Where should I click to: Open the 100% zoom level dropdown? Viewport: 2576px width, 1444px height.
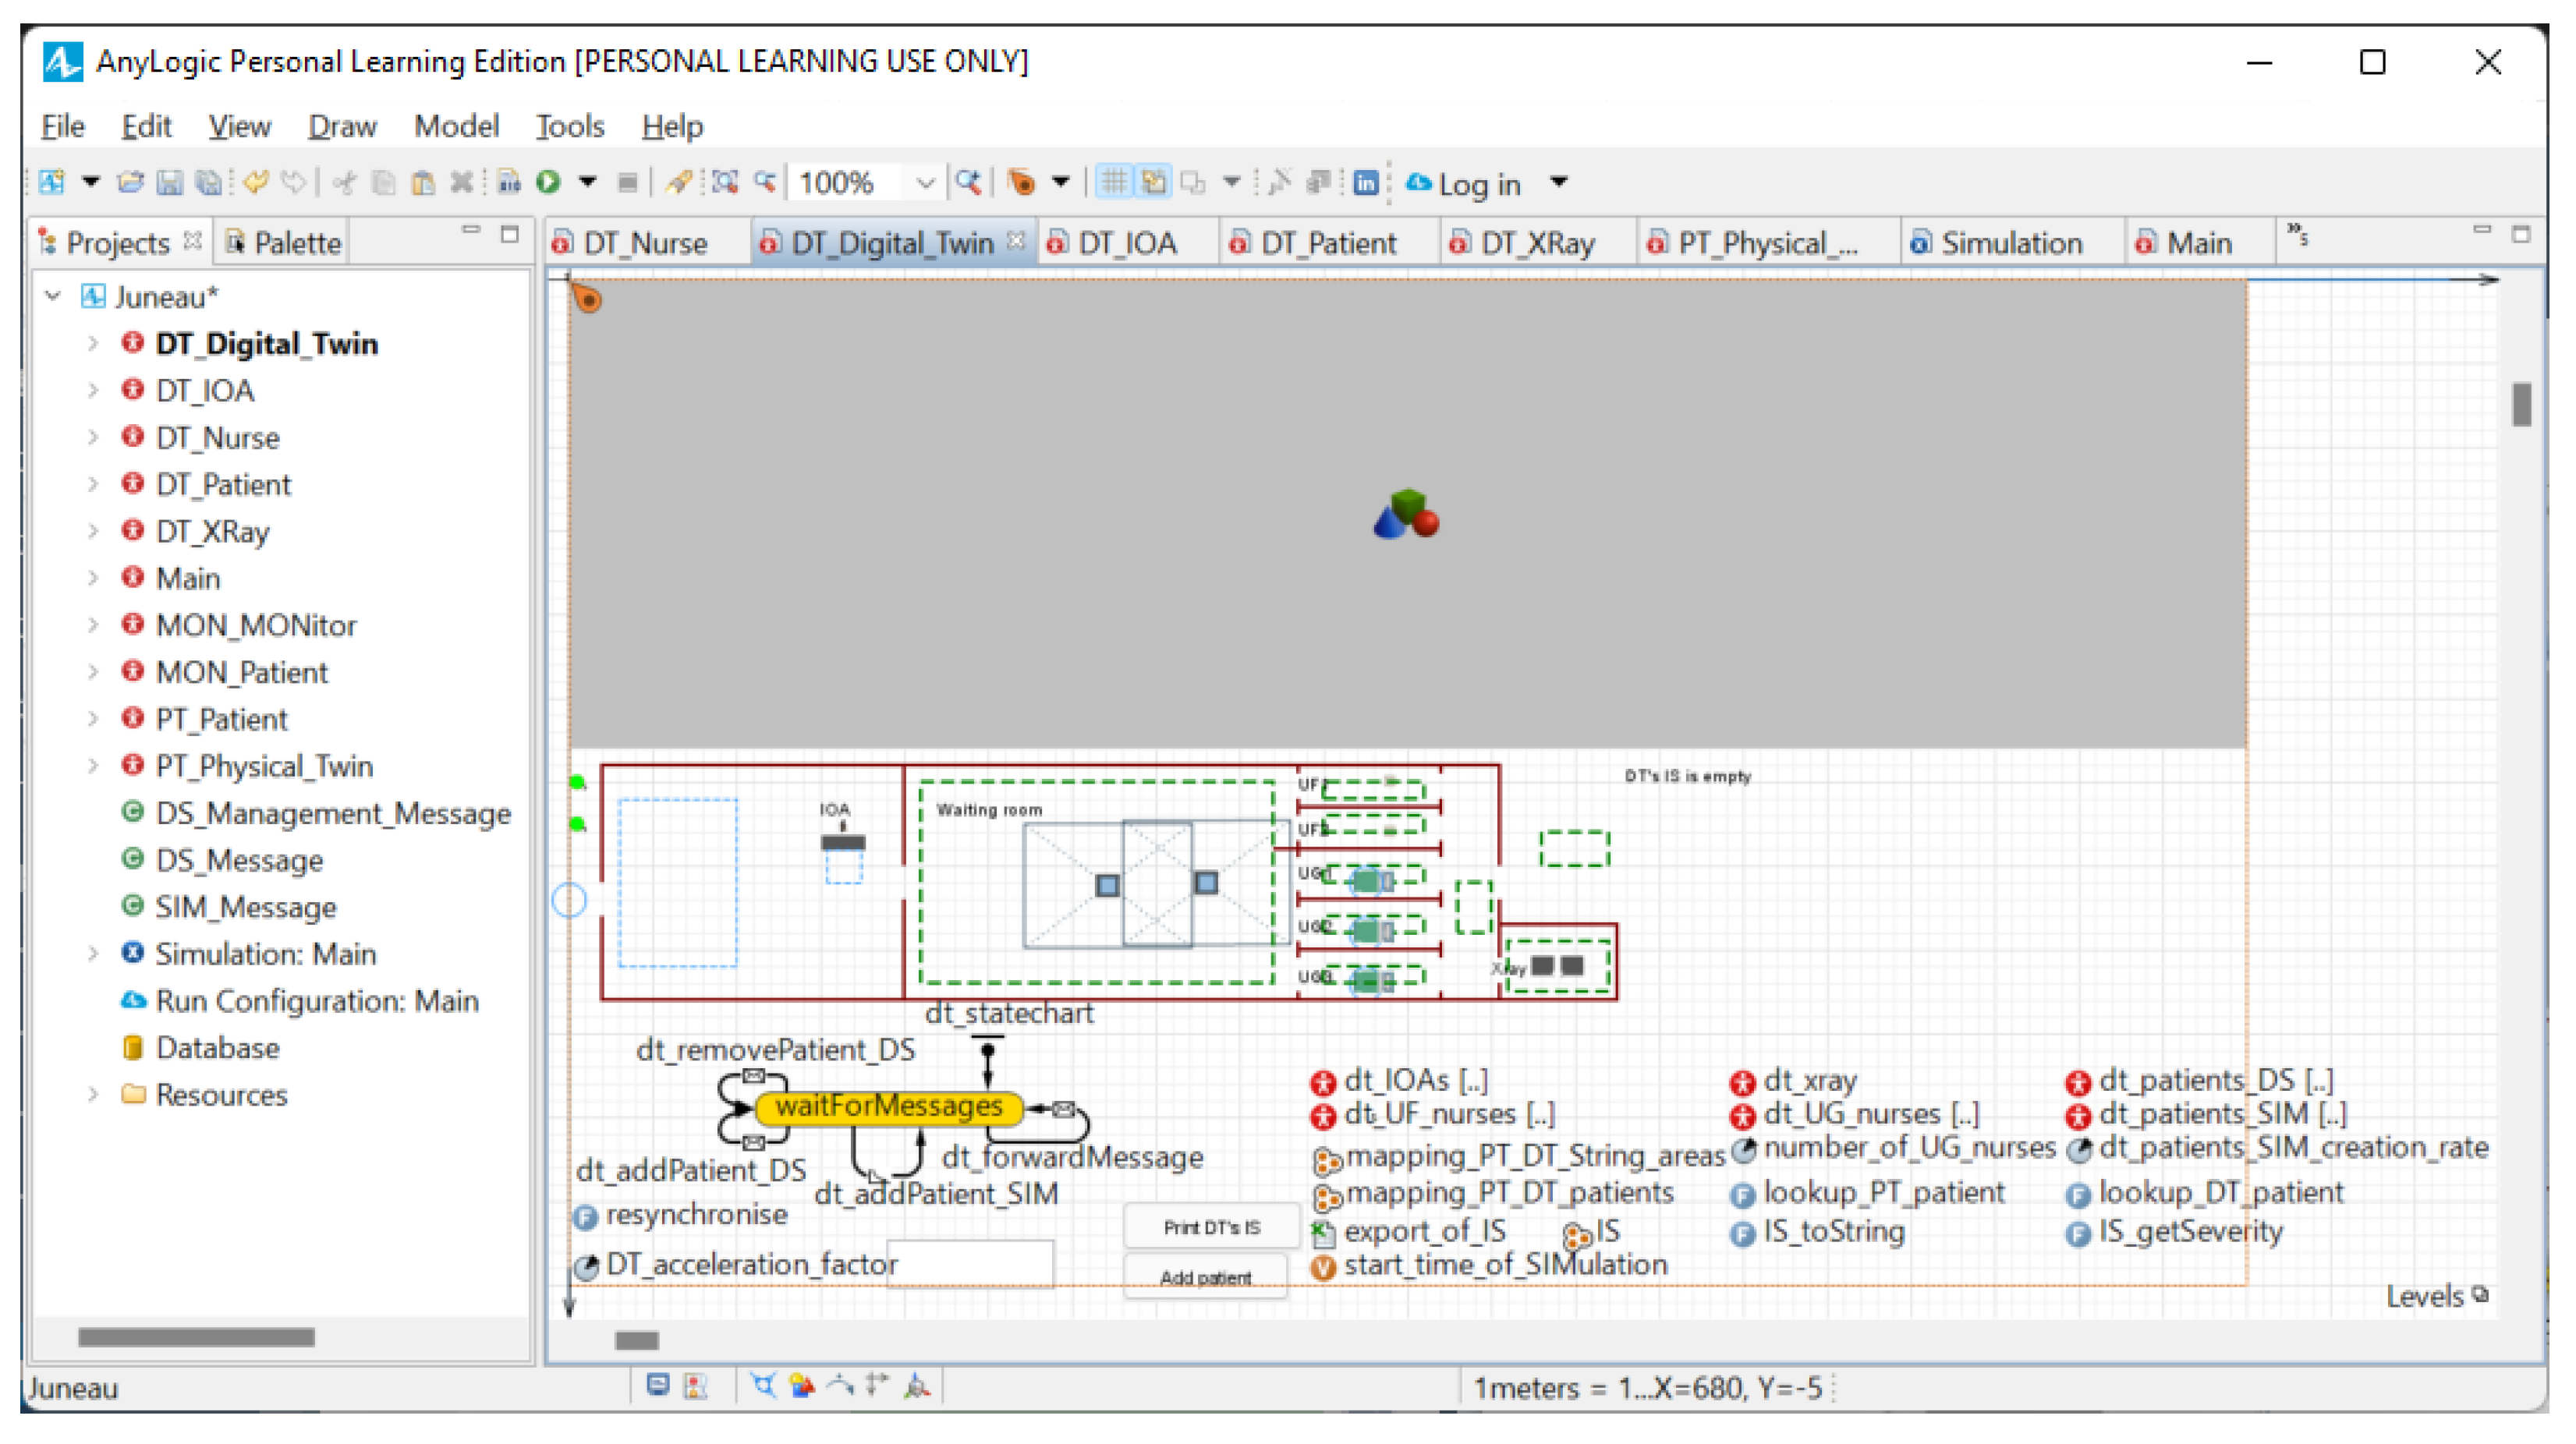925,183
